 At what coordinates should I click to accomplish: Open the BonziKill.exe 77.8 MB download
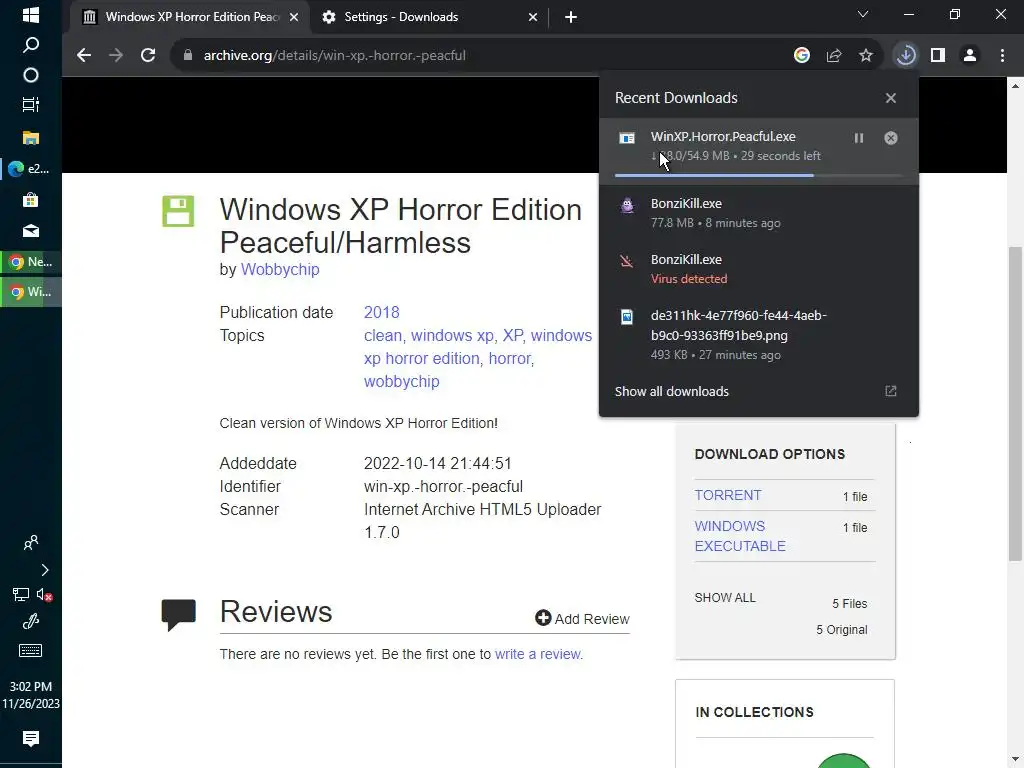(x=759, y=213)
